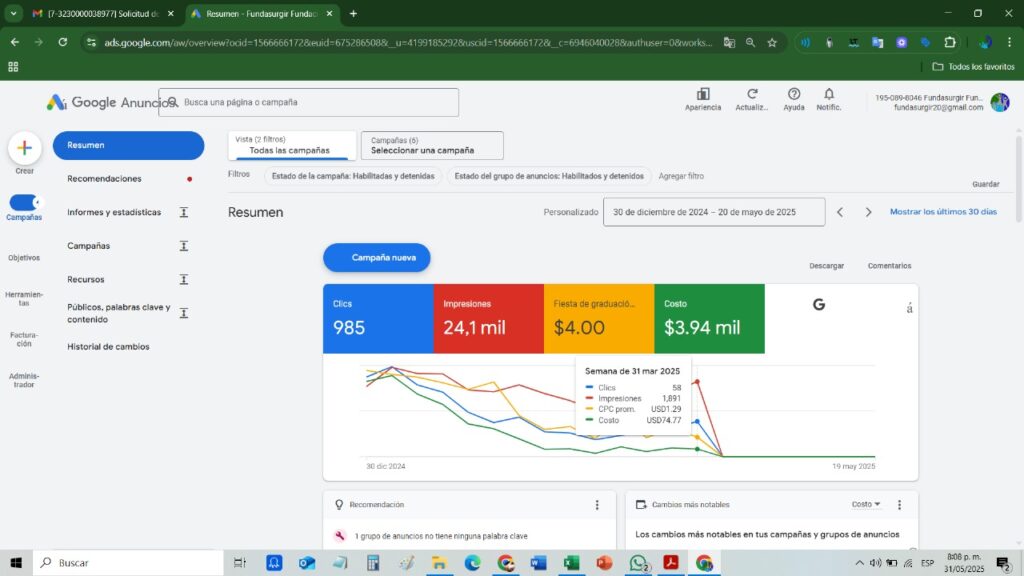
Task: Click the Campaña nueva button
Action: point(376,257)
